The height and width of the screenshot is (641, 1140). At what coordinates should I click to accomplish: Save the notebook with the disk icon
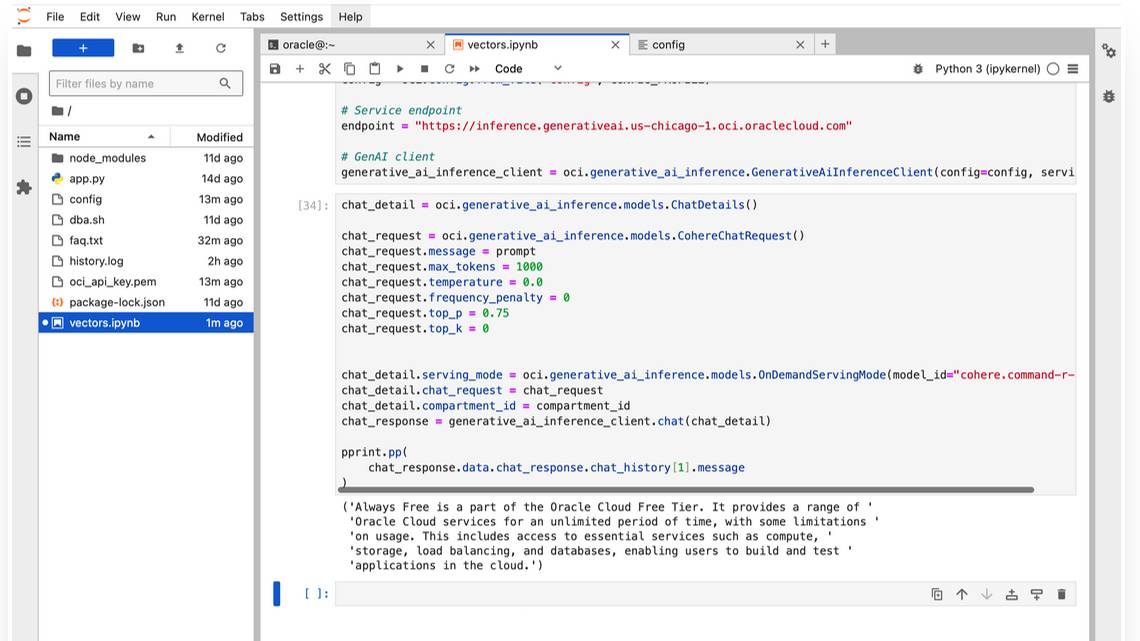coord(275,68)
